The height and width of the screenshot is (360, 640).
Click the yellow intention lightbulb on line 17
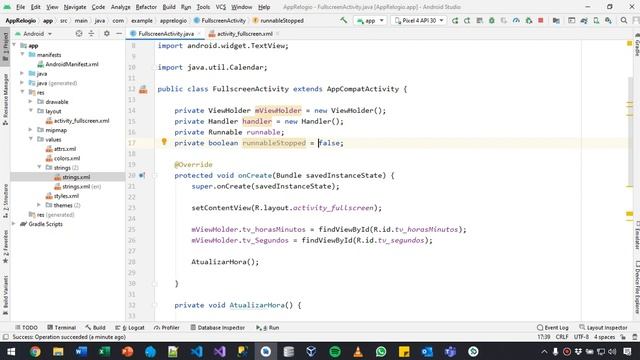tap(164, 142)
